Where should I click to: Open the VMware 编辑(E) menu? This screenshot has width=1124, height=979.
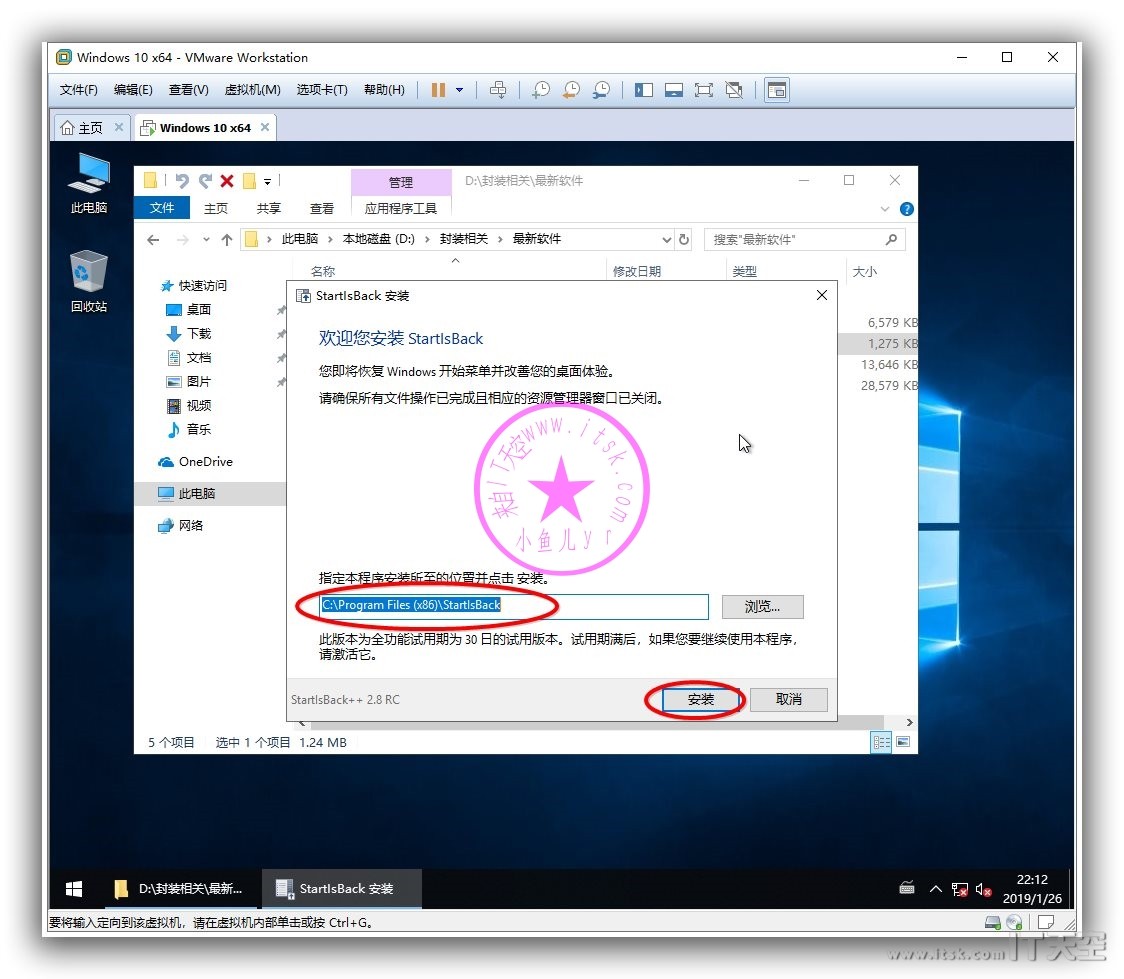133,90
